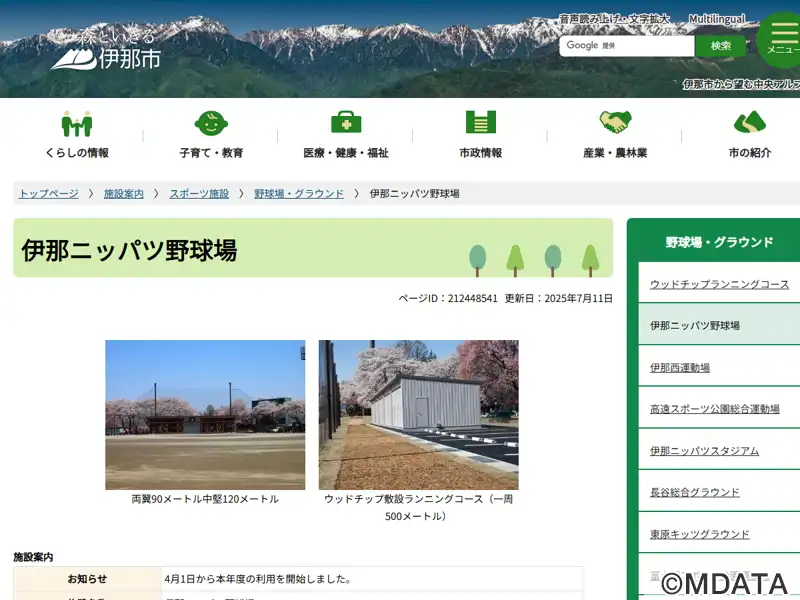This screenshot has width=800, height=600.
Task: Open the 子育て・教育 menu label
Action: click(x=211, y=153)
